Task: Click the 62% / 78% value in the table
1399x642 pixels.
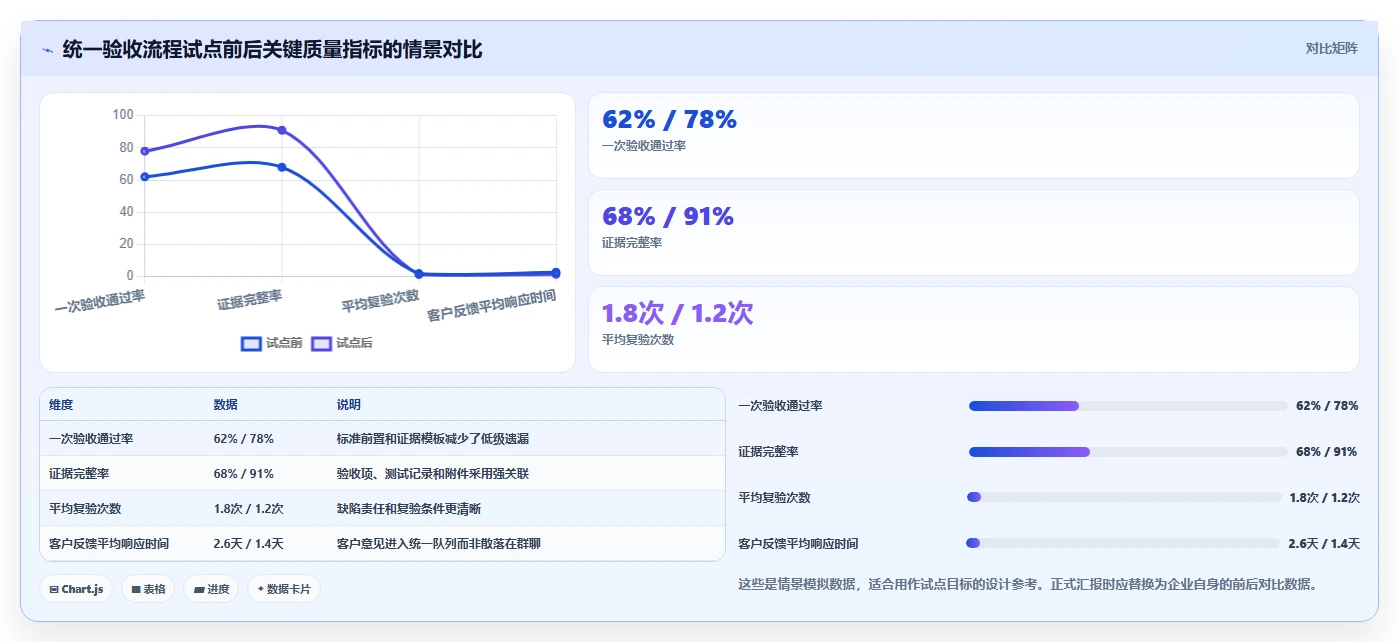Action: [x=243, y=438]
